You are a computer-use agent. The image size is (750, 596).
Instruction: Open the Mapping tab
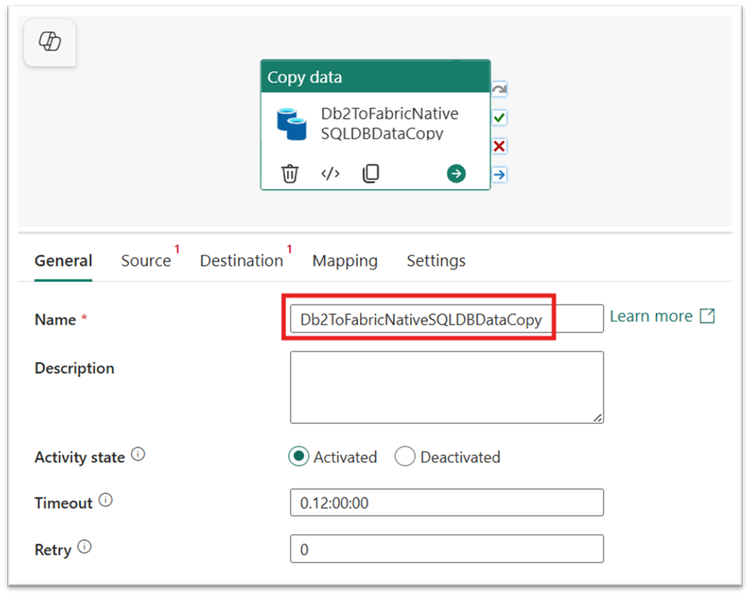pos(345,261)
